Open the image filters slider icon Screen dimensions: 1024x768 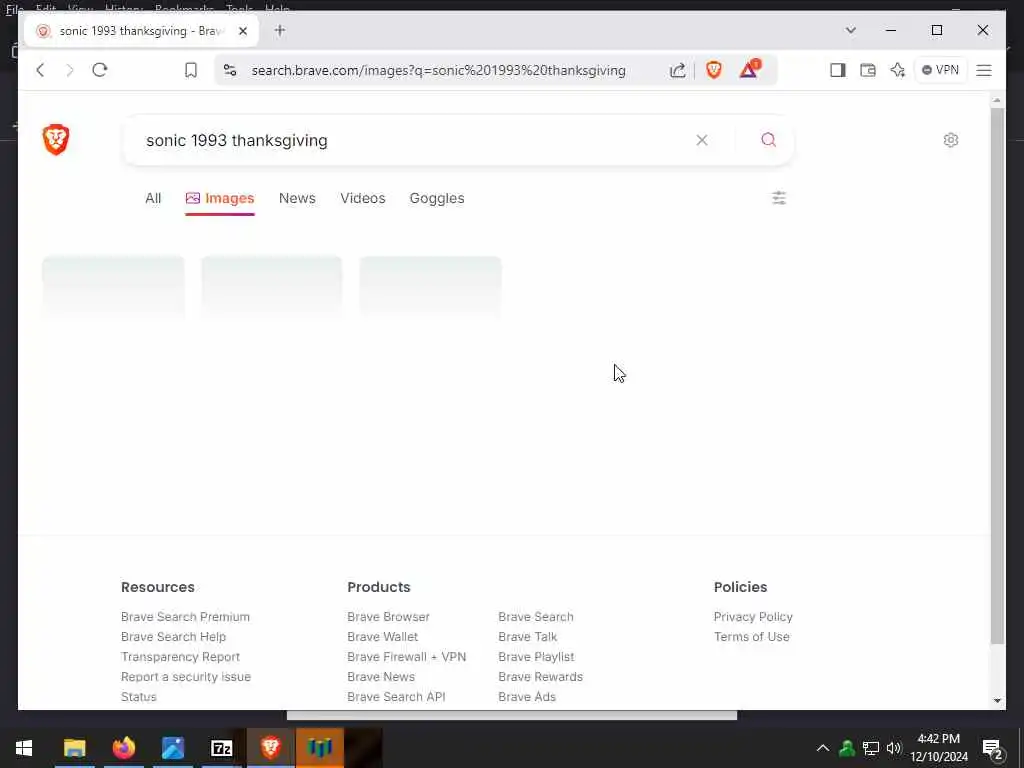pyautogui.click(x=779, y=198)
